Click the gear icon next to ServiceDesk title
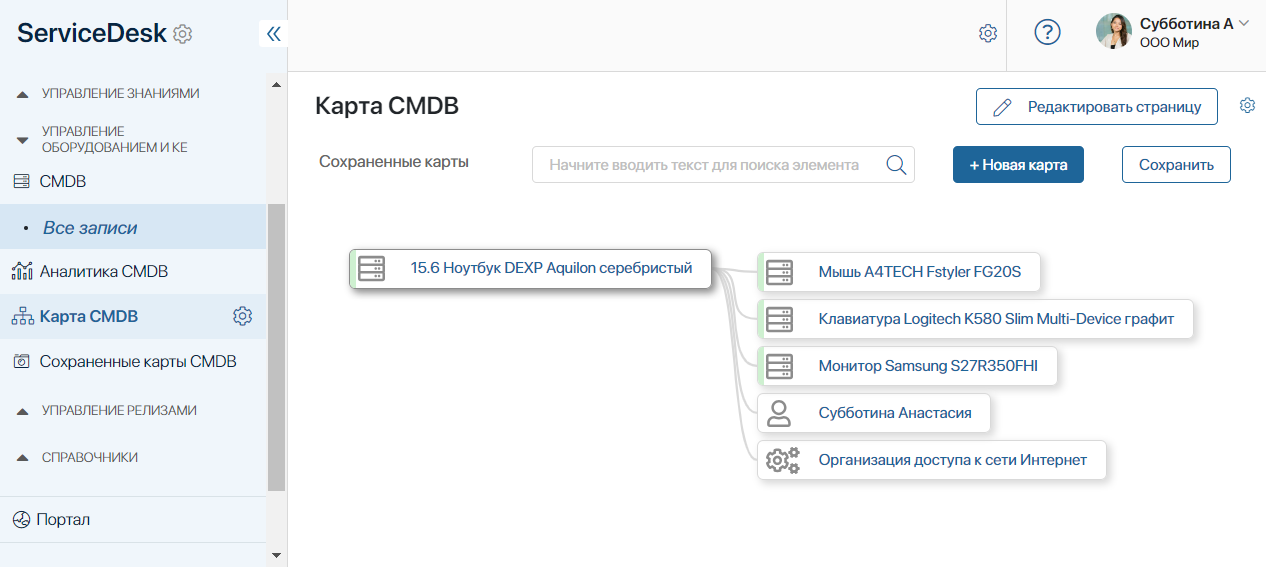Image resolution: width=1266 pixels, height=567 pixels. pos(182,34)
